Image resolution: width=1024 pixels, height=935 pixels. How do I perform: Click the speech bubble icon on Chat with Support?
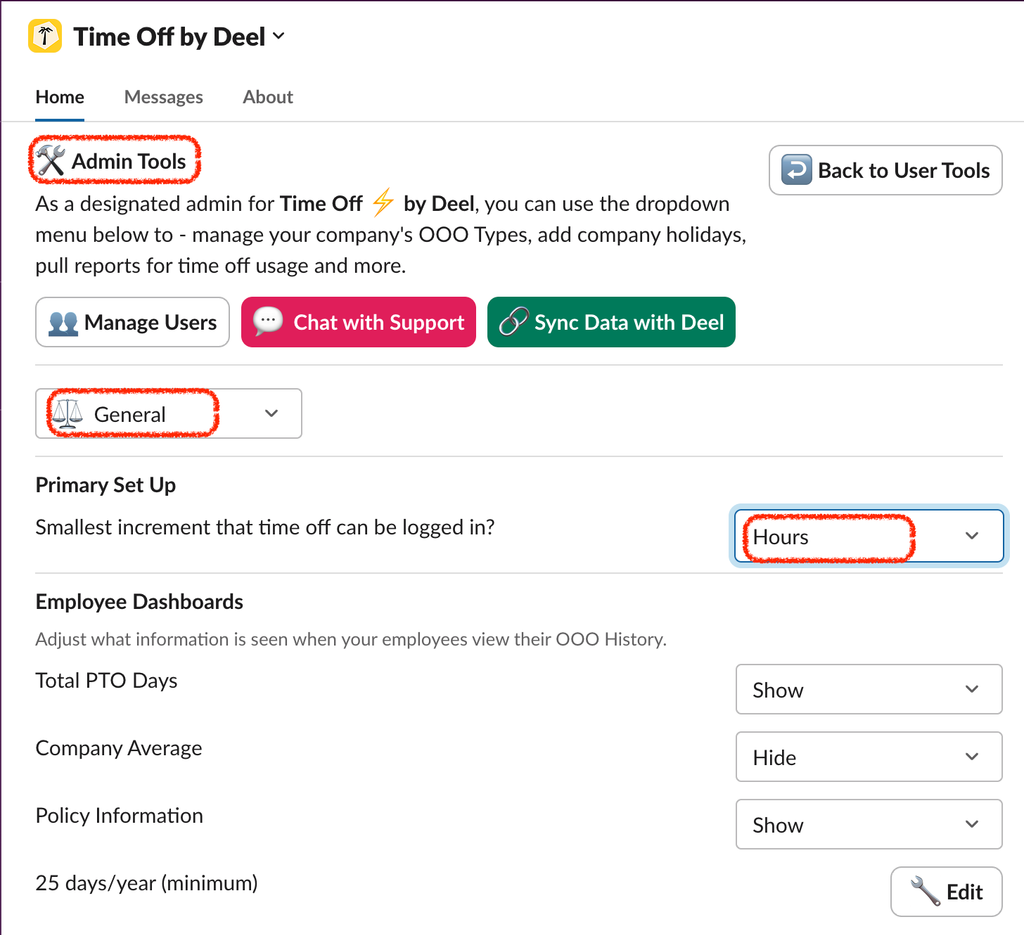tap(268, 322)
